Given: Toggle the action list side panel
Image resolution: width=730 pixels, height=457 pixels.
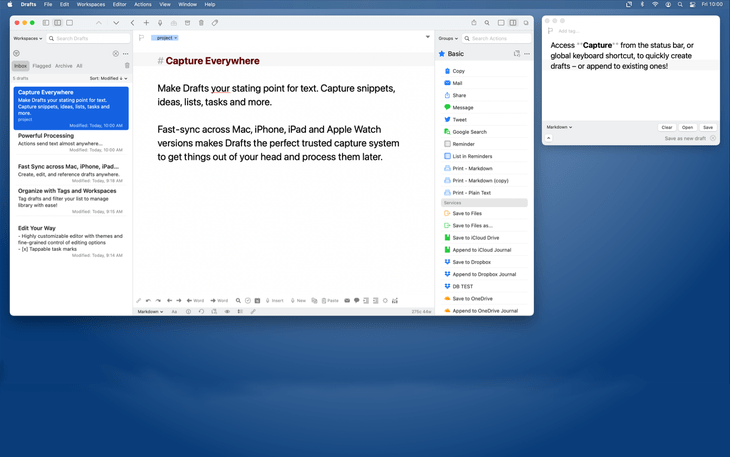Looking at the screenshot, I should click(513, 23).
